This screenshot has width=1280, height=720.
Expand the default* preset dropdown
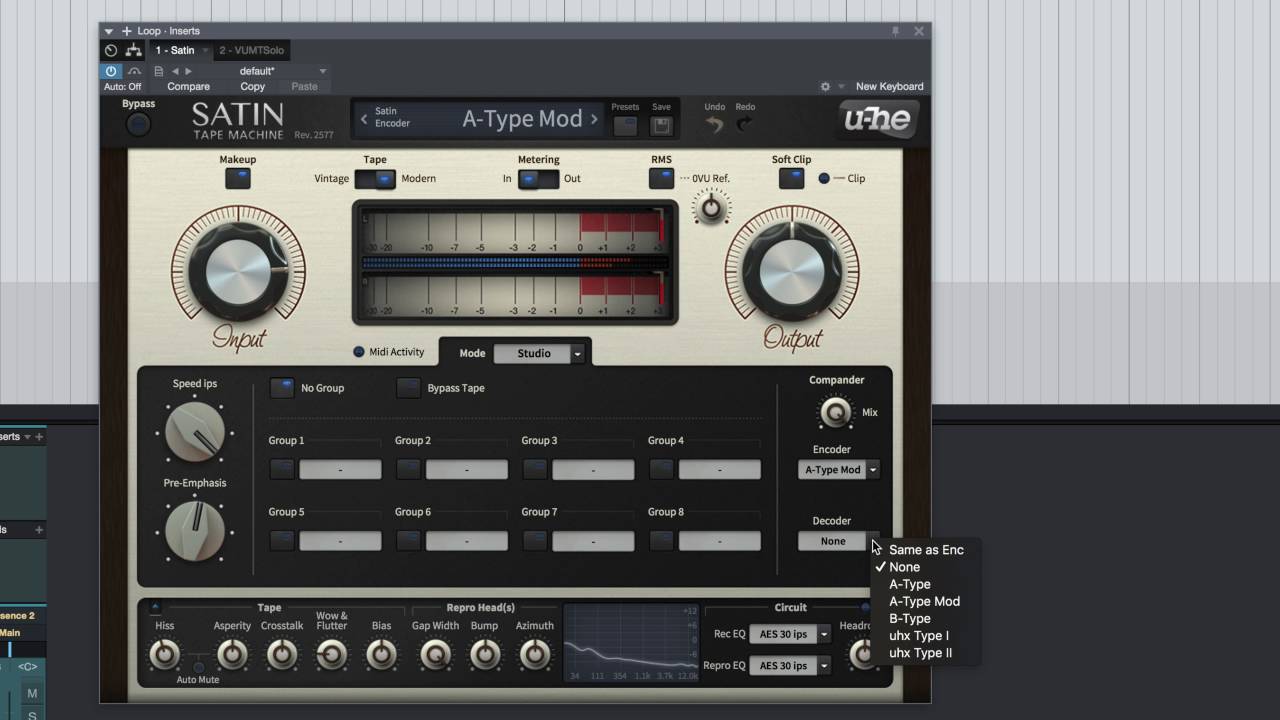(322, 71)
